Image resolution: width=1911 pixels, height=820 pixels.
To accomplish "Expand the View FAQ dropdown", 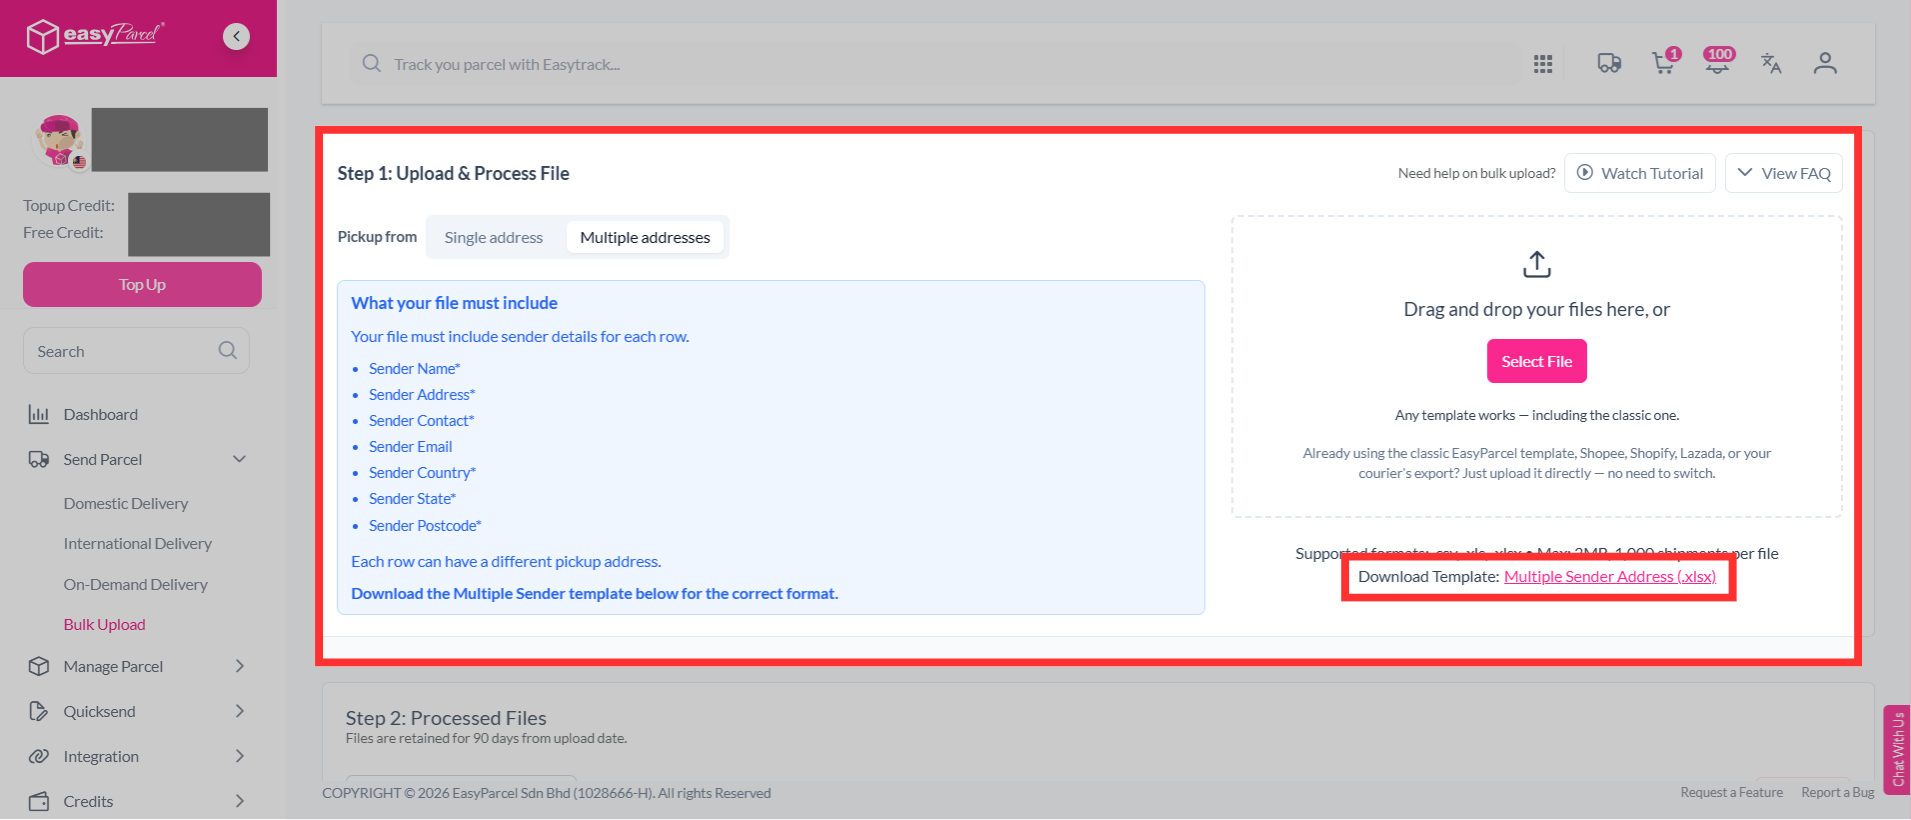I will pos(1784,173).
